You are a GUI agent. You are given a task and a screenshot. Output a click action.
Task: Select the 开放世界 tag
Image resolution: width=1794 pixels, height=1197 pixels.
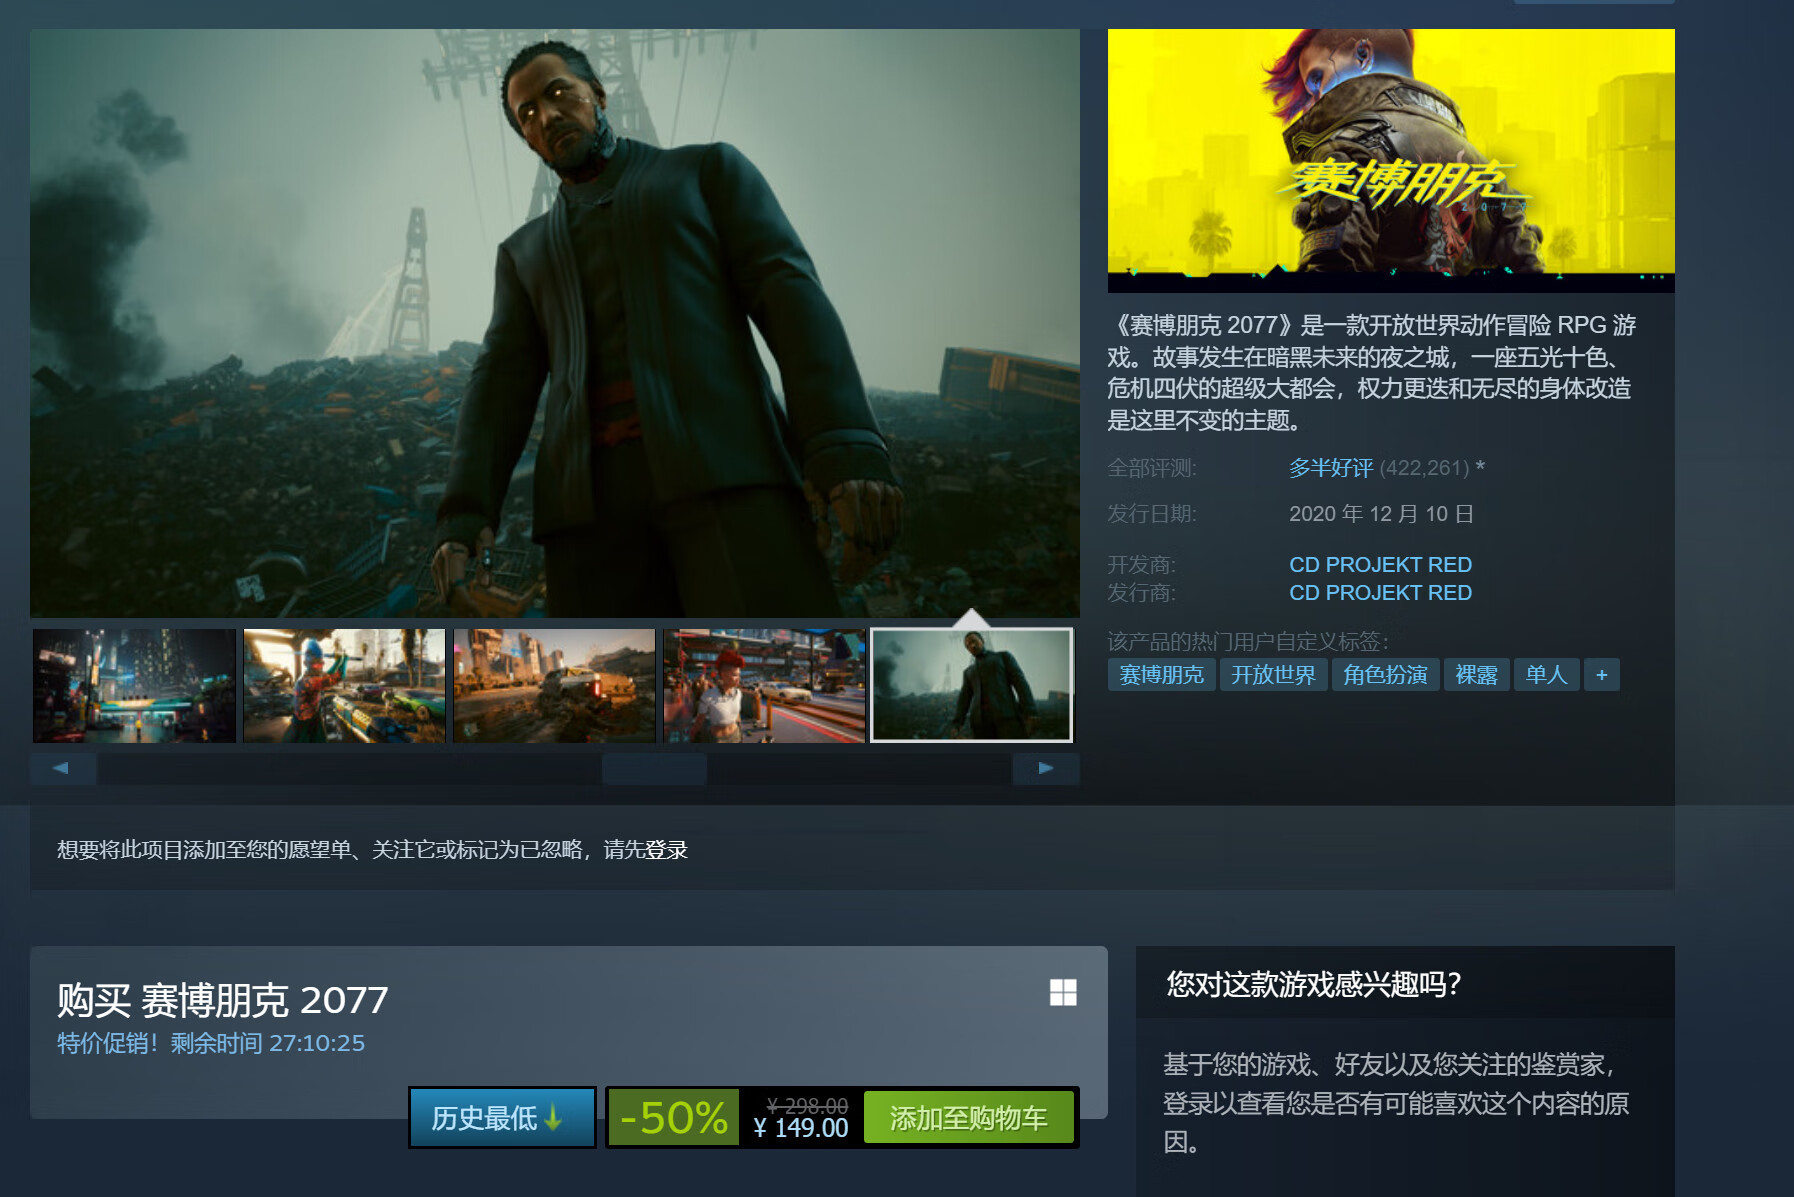(1274, 675)
